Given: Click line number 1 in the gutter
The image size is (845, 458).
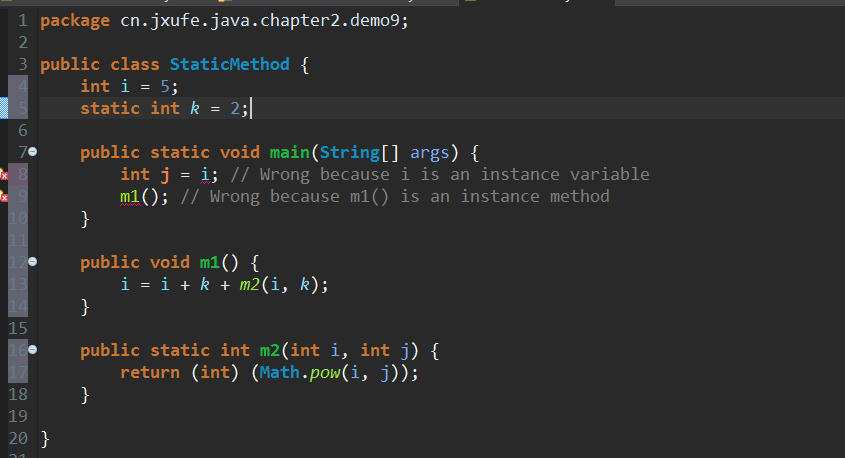Looking at the screenshot, I should [23, 20].
